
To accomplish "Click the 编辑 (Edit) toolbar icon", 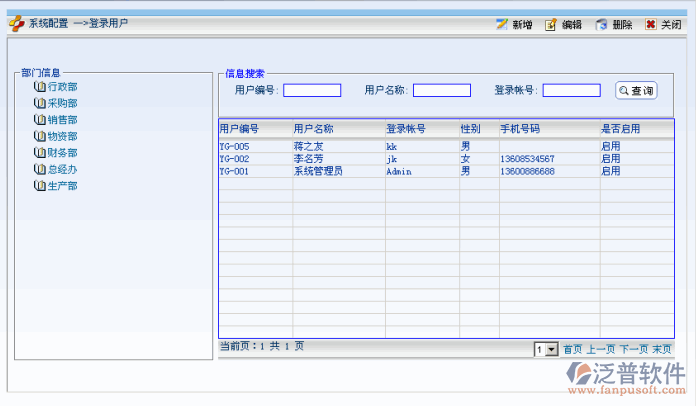I will (551, 24).
